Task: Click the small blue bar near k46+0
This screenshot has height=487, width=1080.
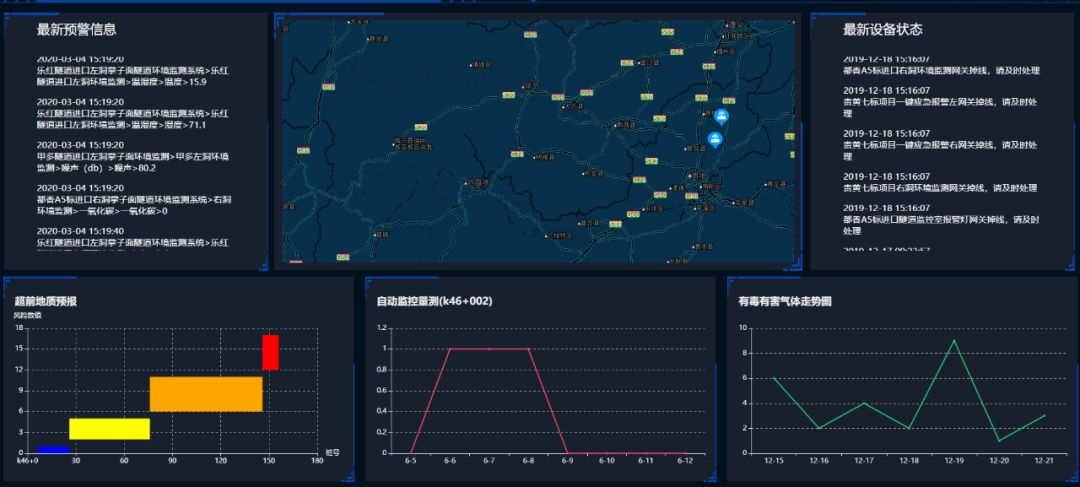Action: pyautogui.click(x=53, y=449)
